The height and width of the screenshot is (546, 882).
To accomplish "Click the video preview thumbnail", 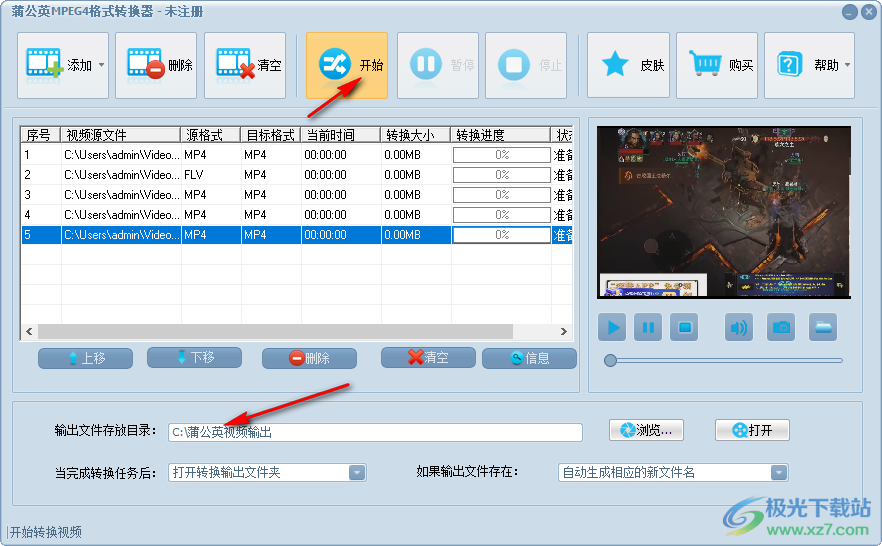I will click(x=724, y=212).
